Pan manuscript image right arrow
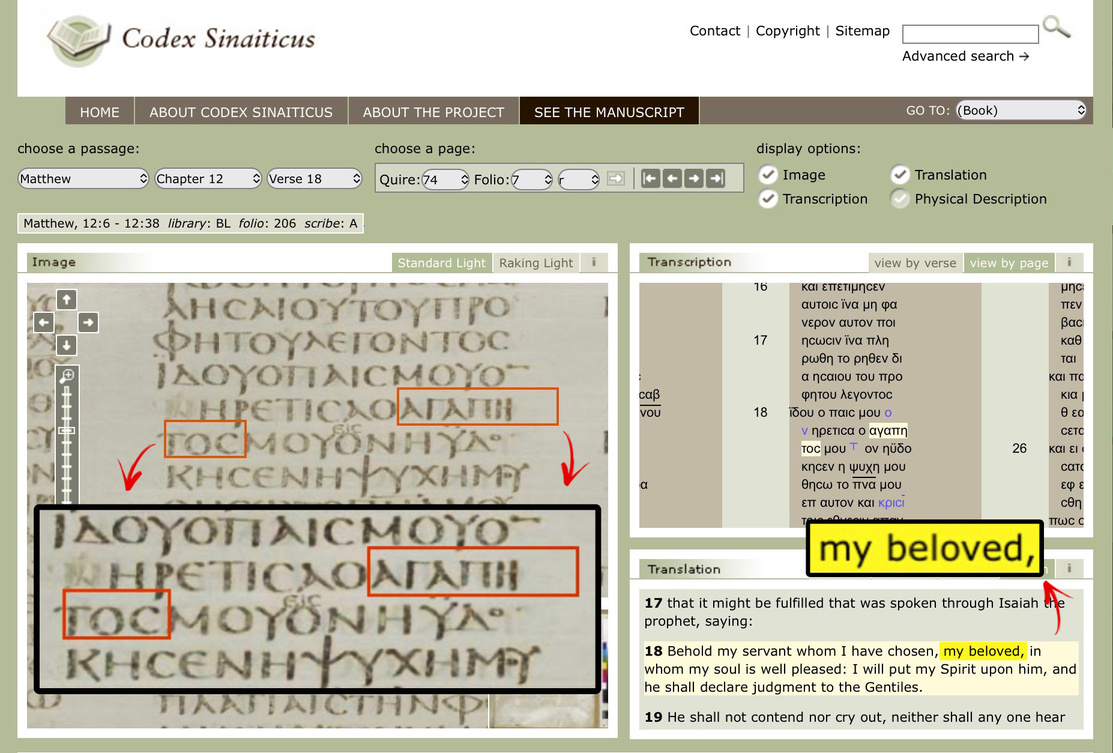 [88, 322]
